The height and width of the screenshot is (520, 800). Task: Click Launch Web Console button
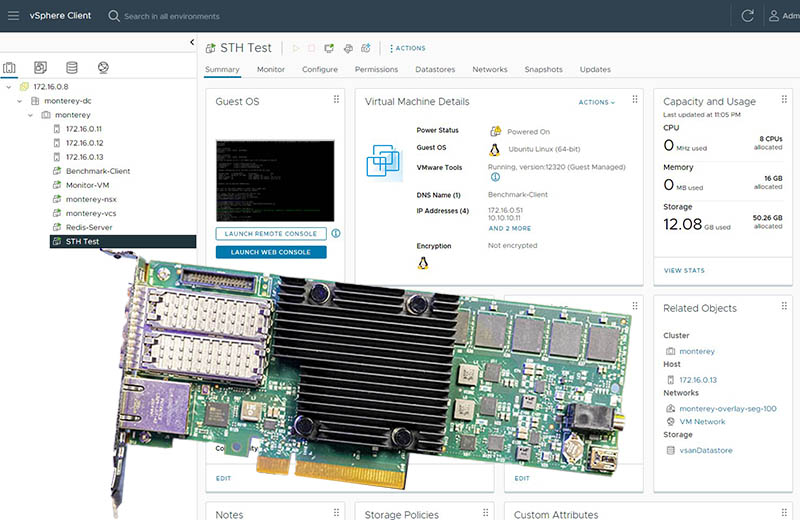pyautogui.click(x=270, y=252)
